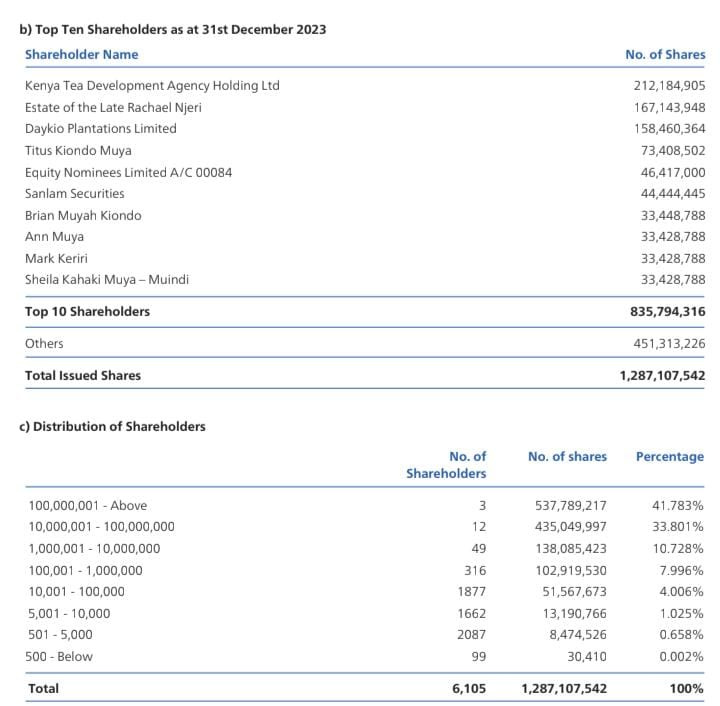The width and height of the screenshot is (720, 706).
Task: Select the '100,001 - 1,000,000' range
Action: tap(85, 571)
